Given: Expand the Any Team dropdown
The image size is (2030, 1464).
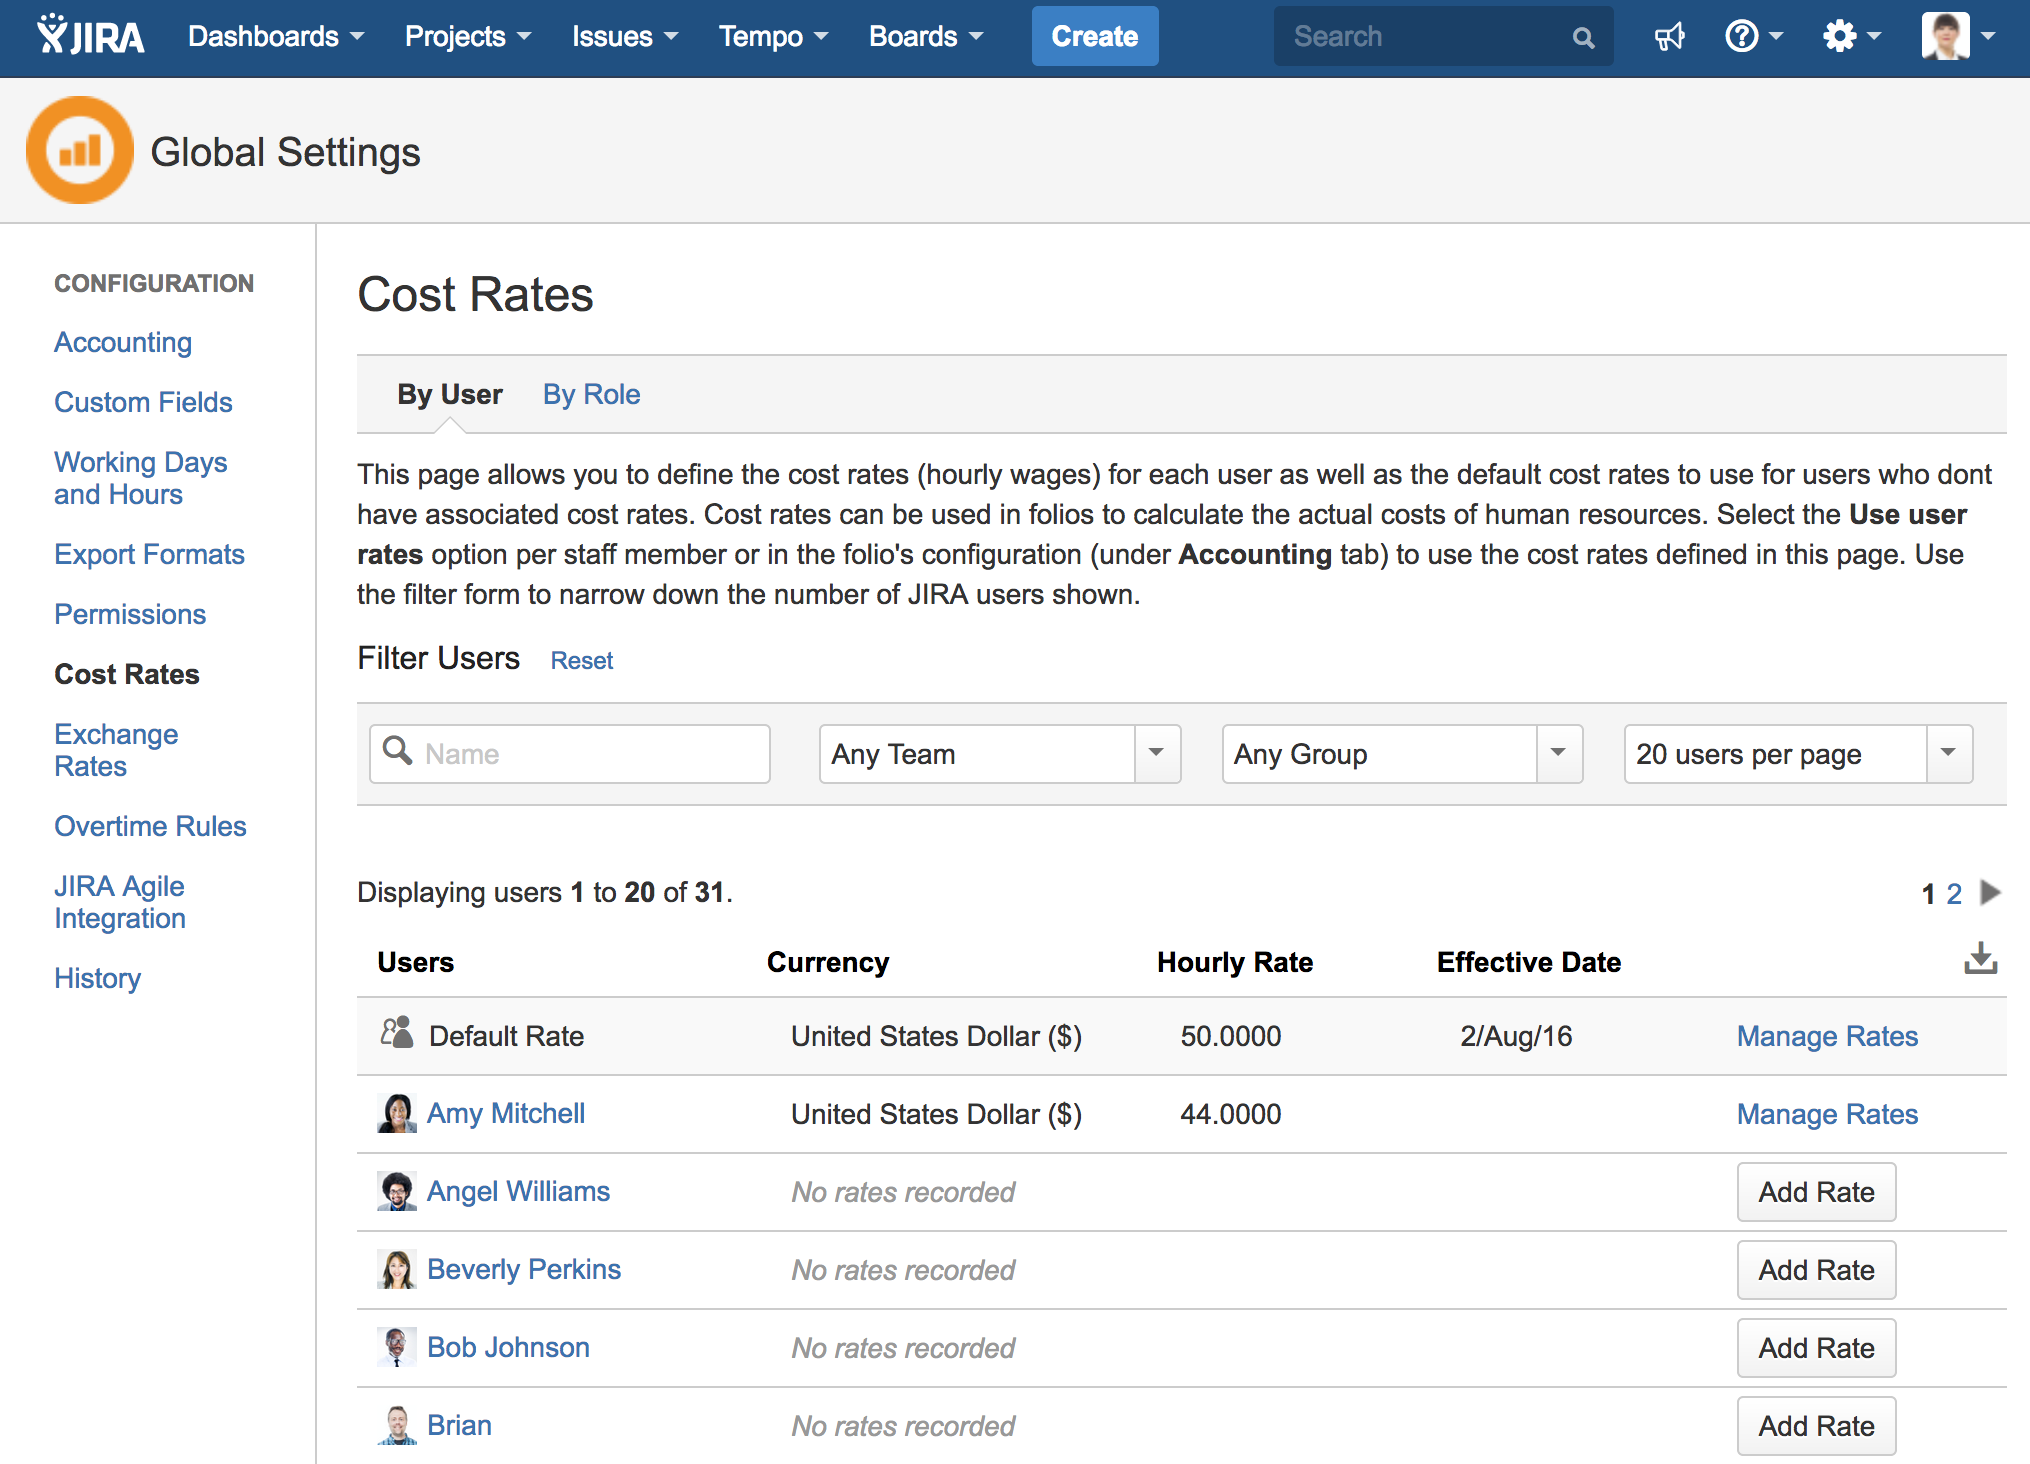Looking at the screenshot, I should coord(1156,753).
